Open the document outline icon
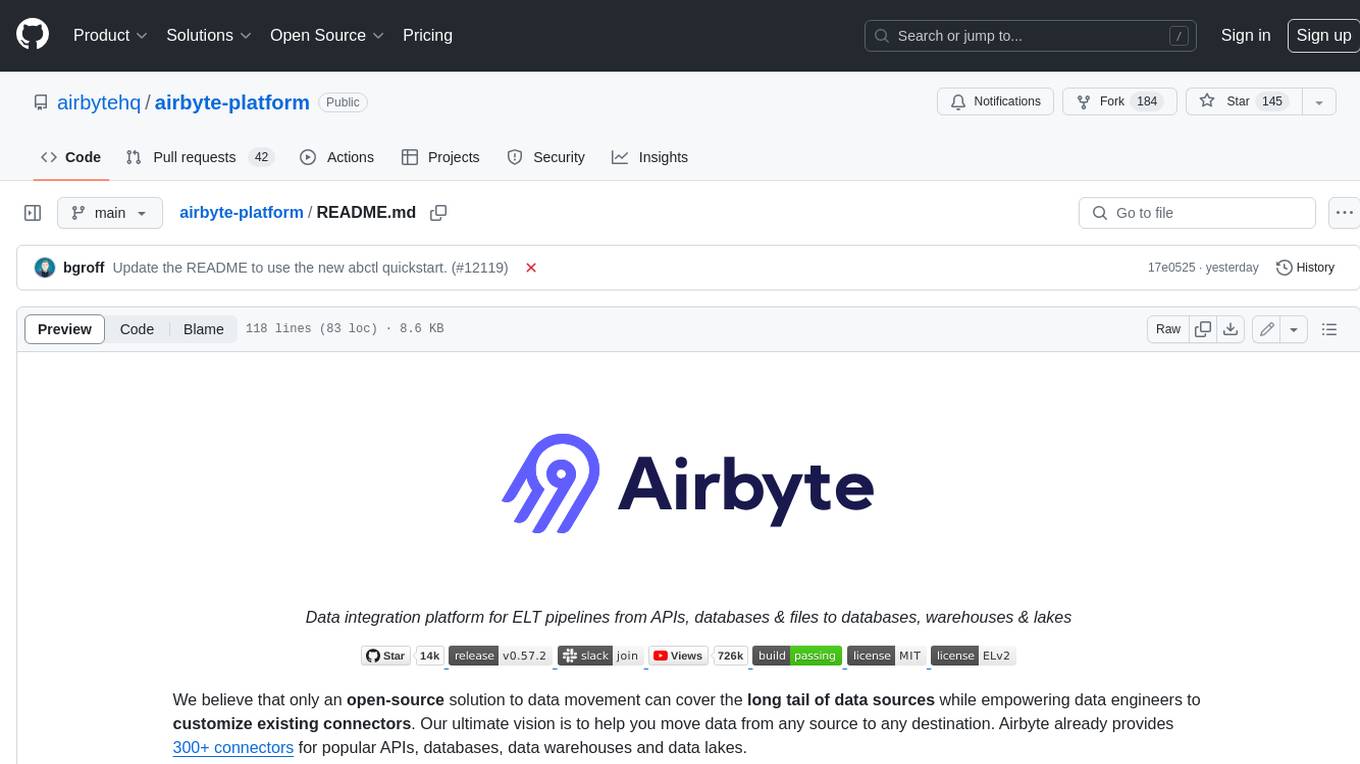Image resolution: width=1360 pixels, height=764 pixels. (x=1329, y=329)
